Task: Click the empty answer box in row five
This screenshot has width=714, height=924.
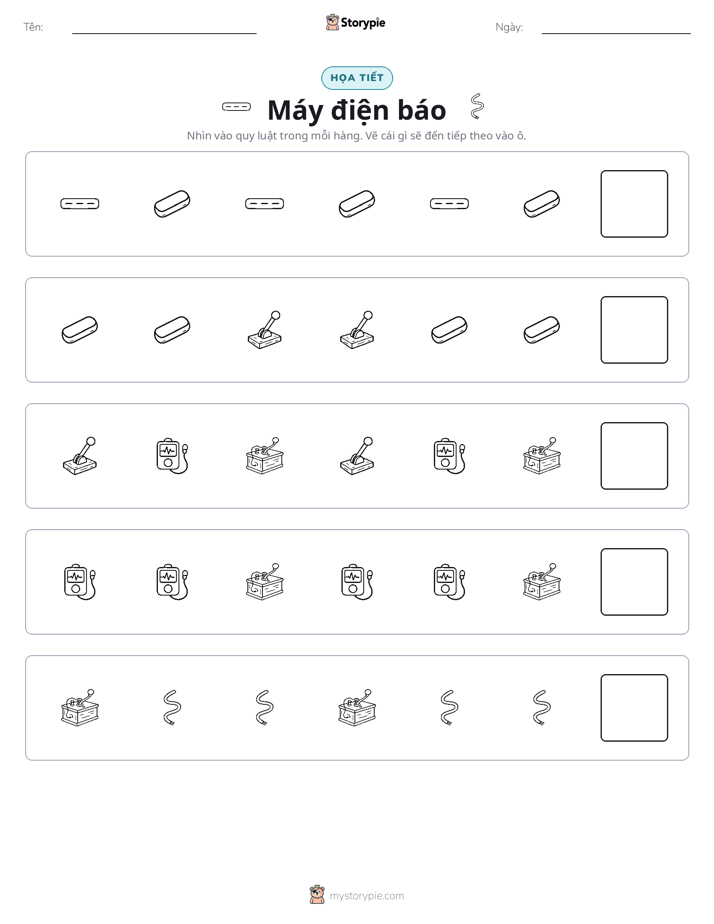Action: (634, 708)
